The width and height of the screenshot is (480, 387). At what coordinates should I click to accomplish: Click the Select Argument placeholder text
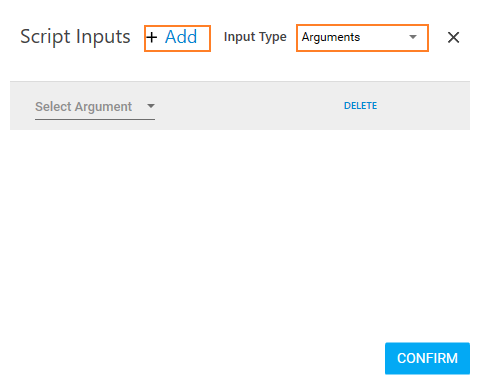point(83,107)
